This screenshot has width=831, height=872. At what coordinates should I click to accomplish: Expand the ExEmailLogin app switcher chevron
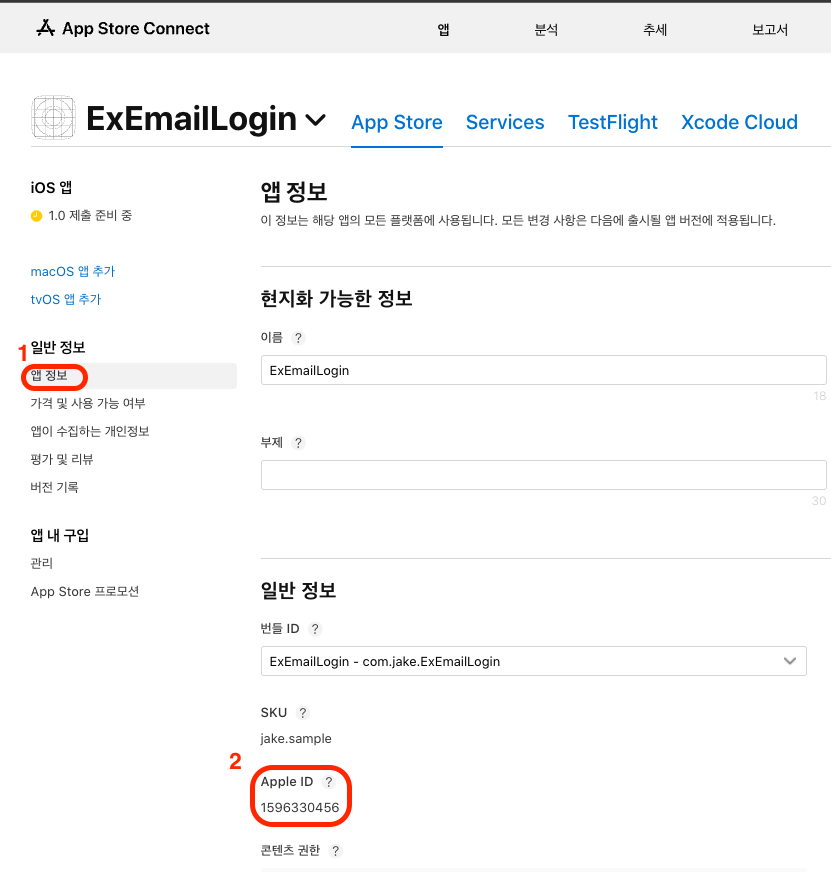tap(315, 120)
